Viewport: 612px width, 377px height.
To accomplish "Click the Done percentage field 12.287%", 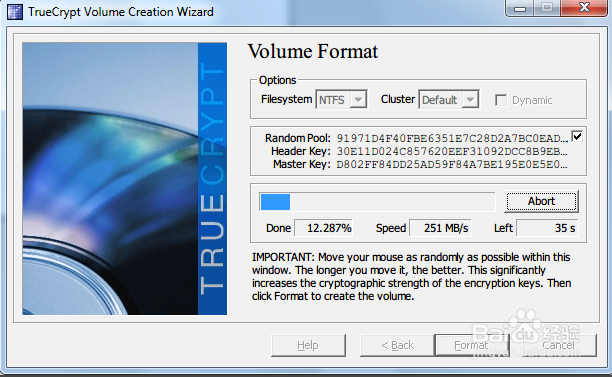I will 324,228.
